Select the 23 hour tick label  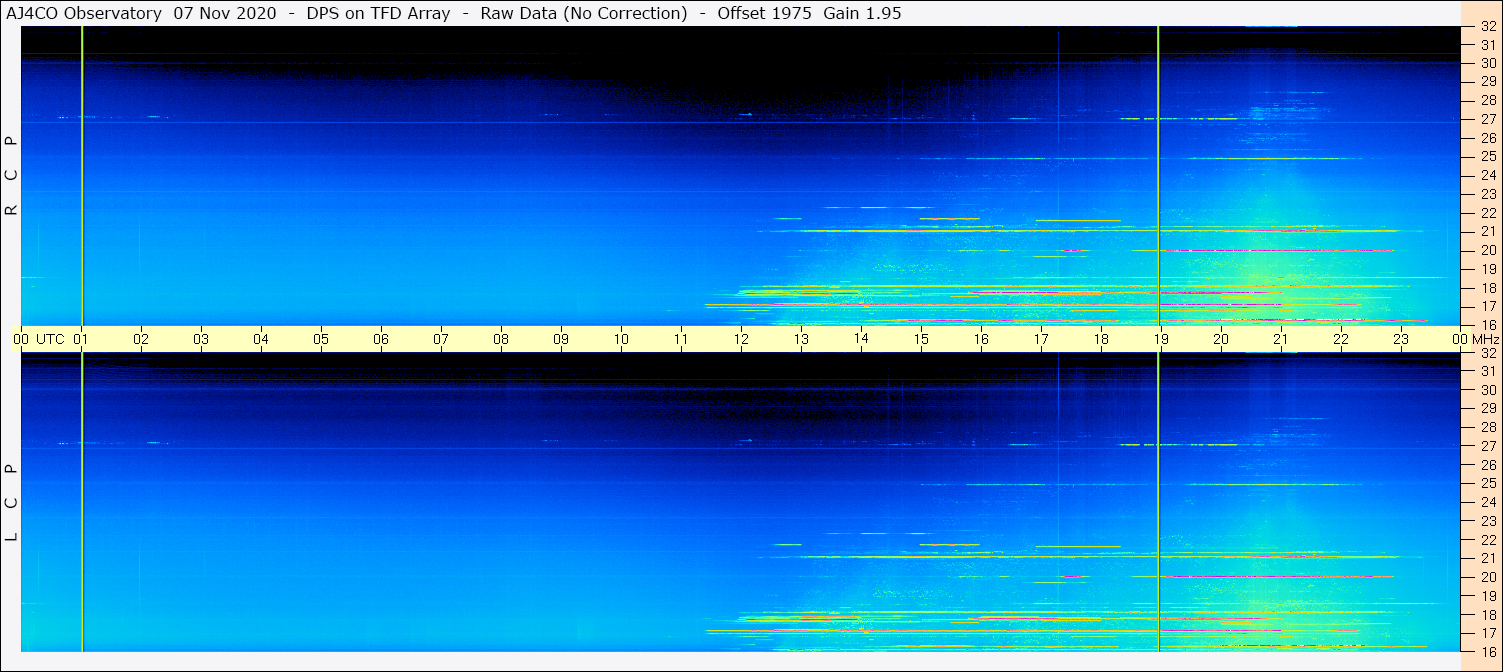click(1400, 339)
